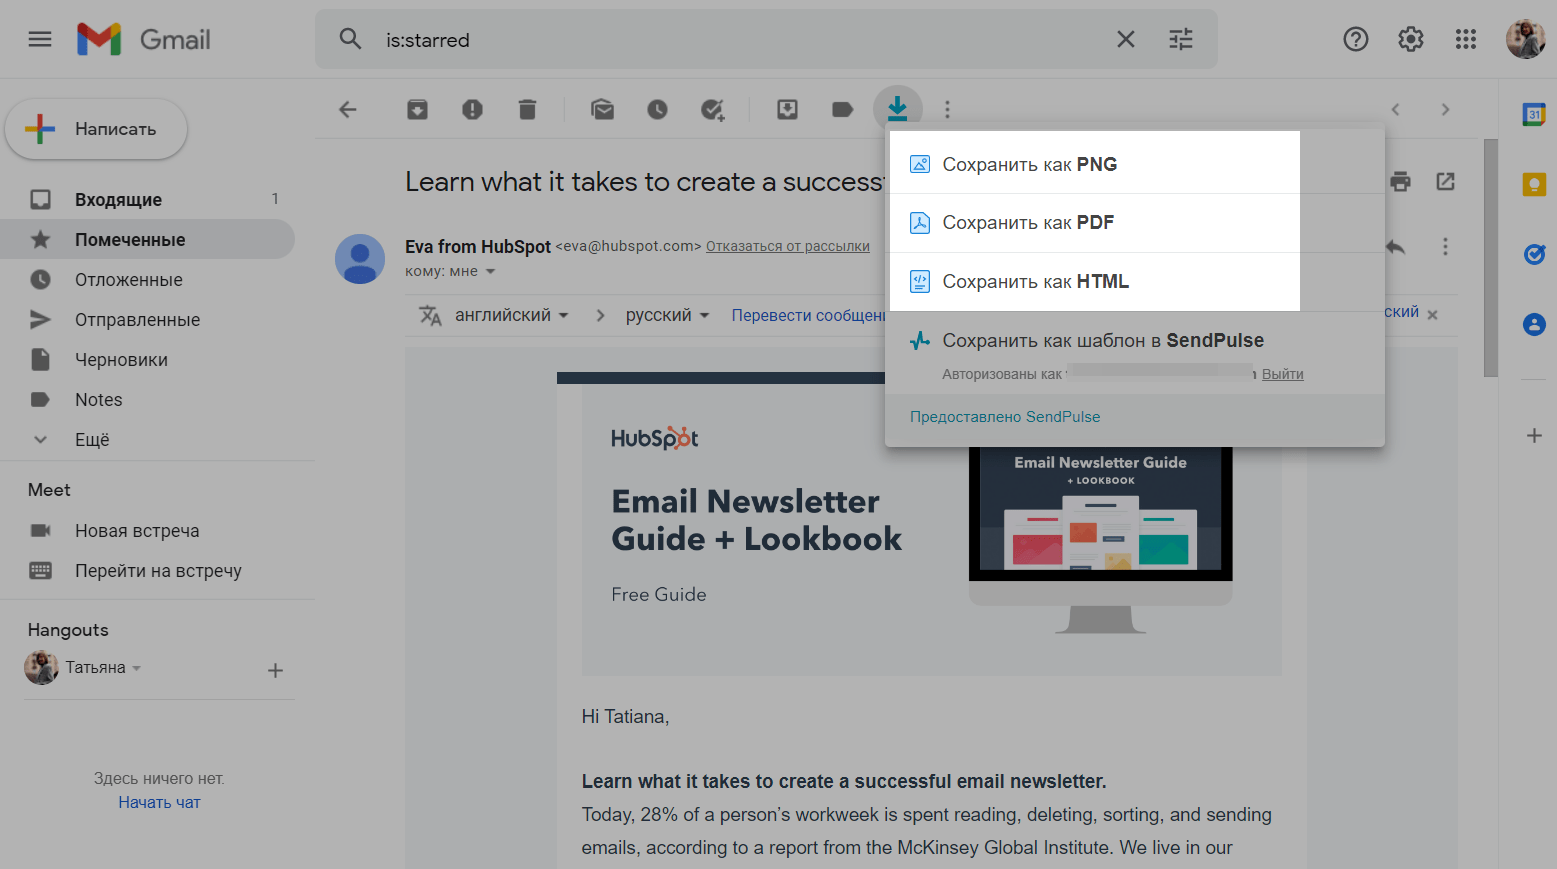Open the английский source language dropdown
The width and height of the screenshot is (1557, 869).
pyautogui.click(x=511, y=315)
